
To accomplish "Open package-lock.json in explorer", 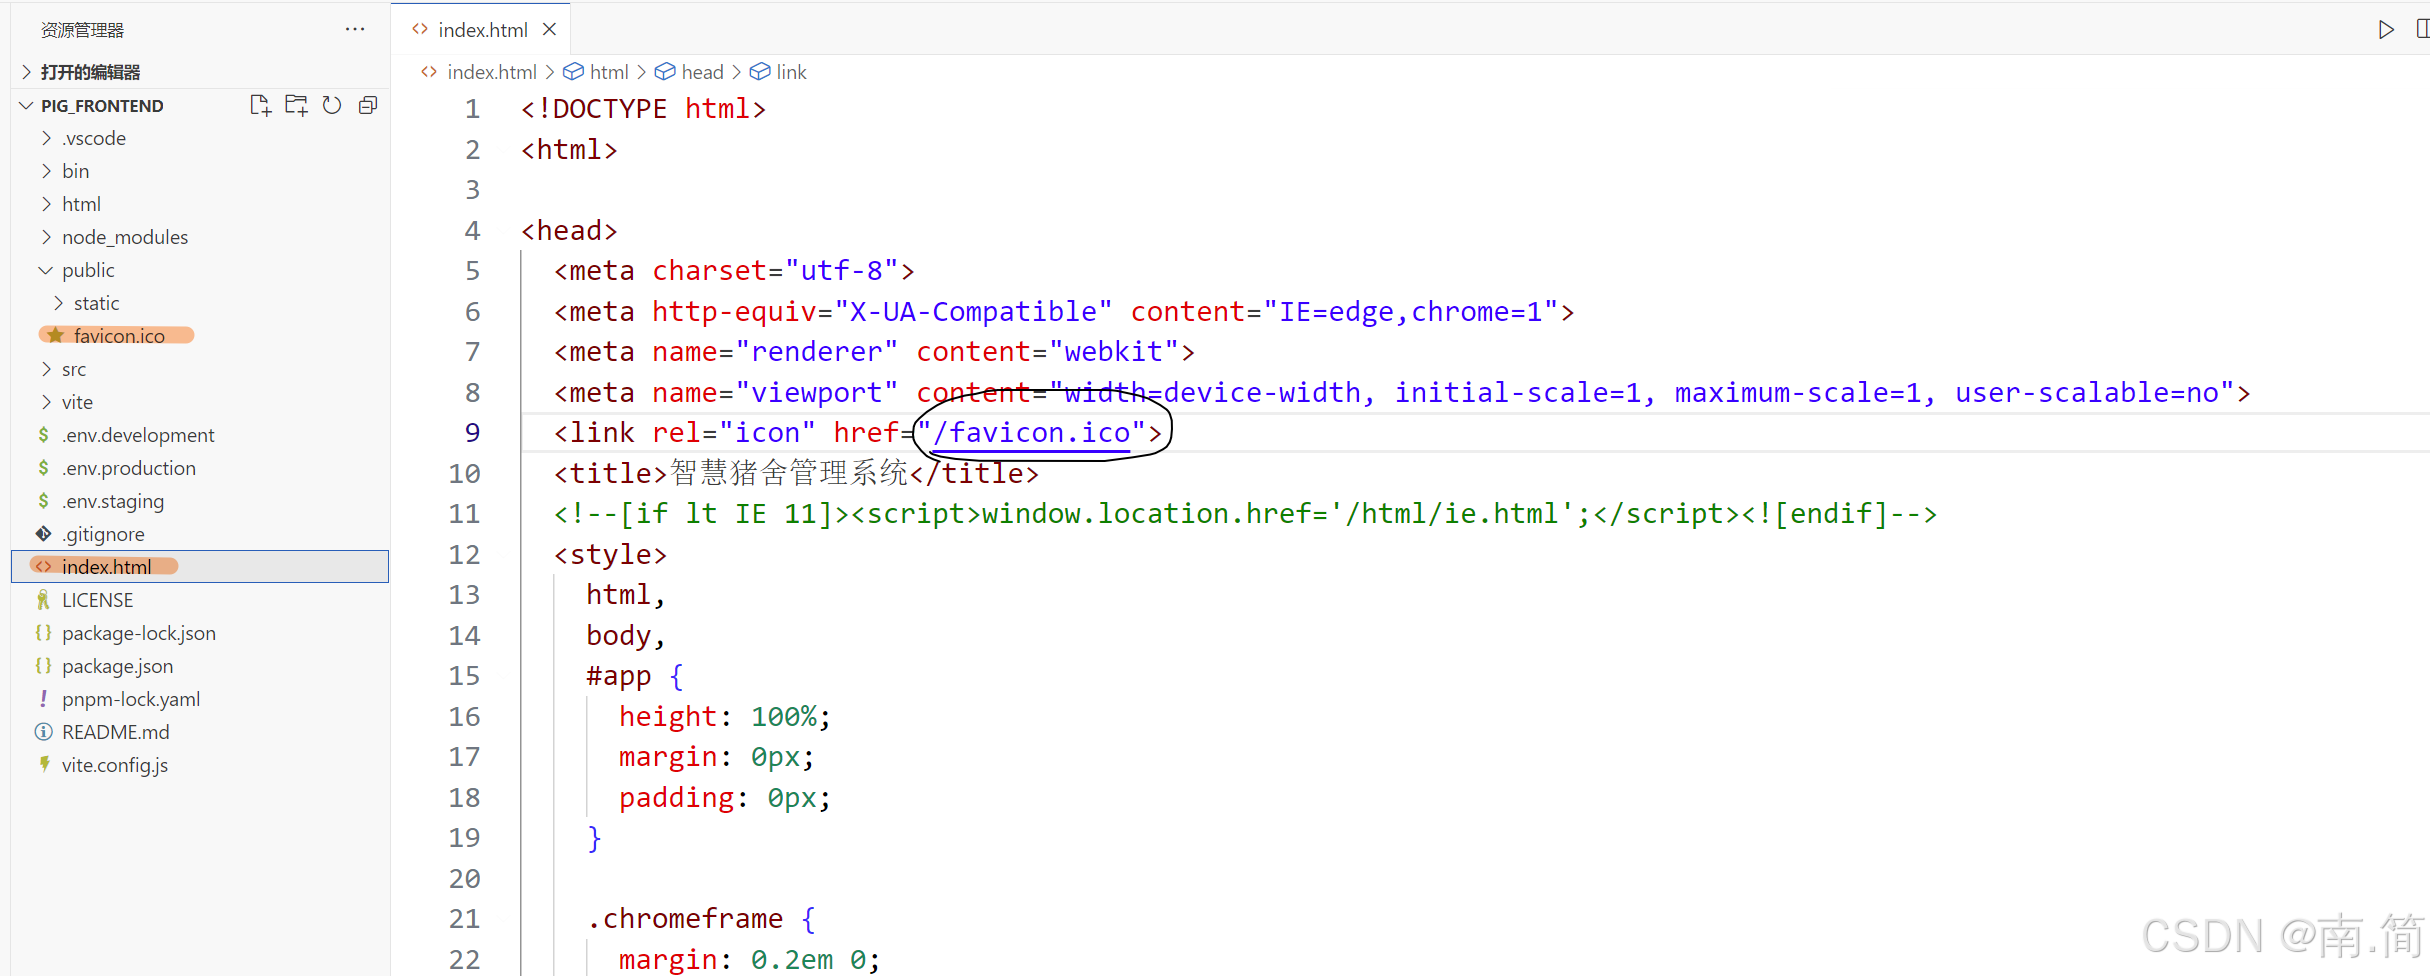I will [x=200, y=633].
